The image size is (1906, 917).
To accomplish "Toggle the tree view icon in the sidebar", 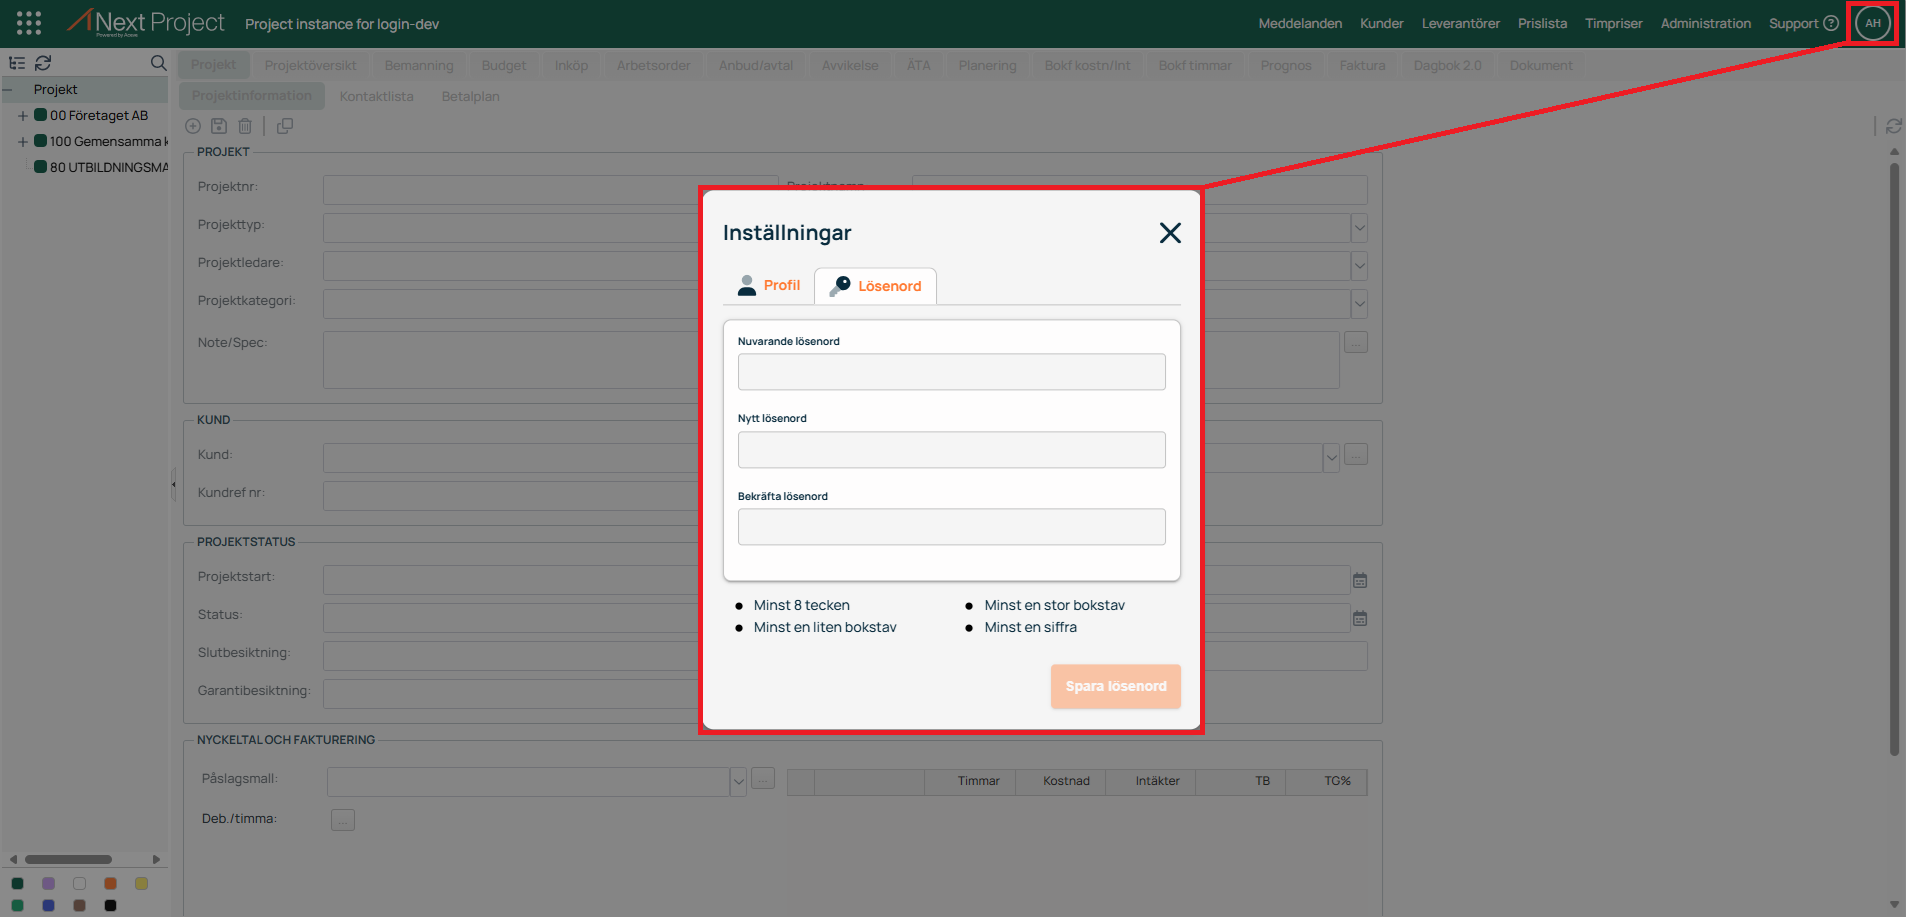I will (17, 63).
